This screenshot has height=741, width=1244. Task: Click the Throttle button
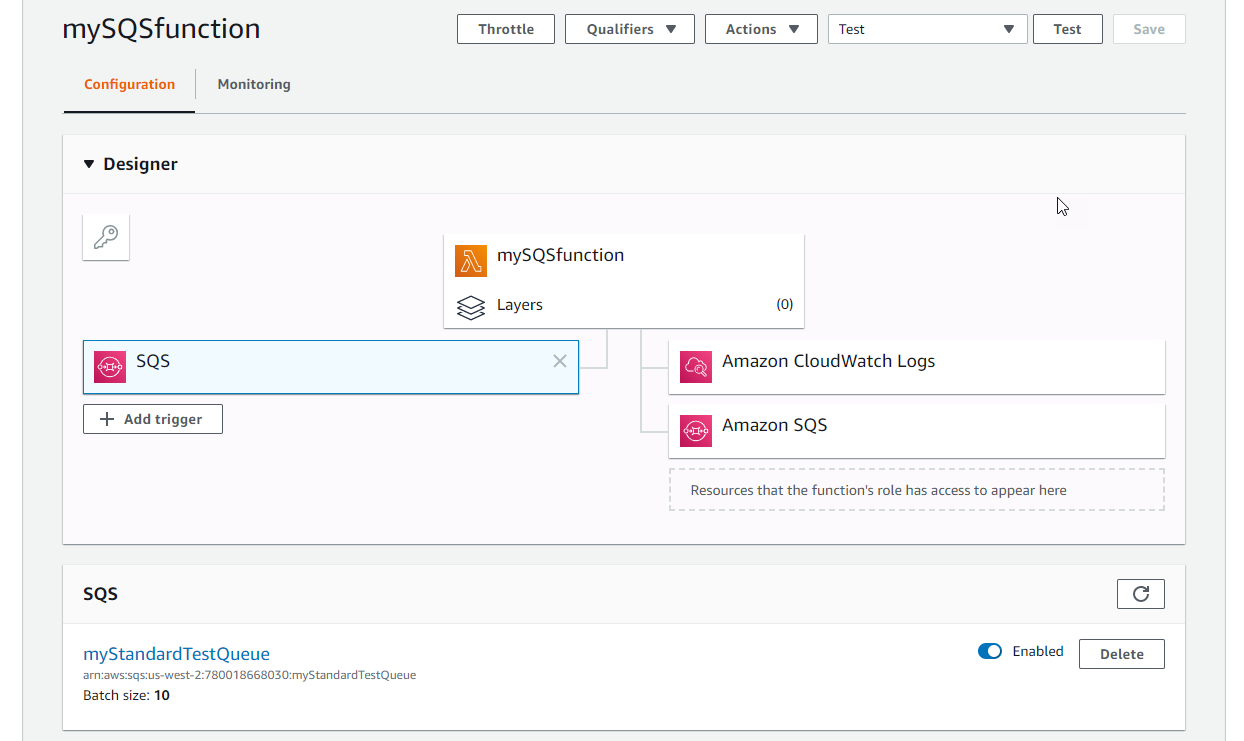506,29
